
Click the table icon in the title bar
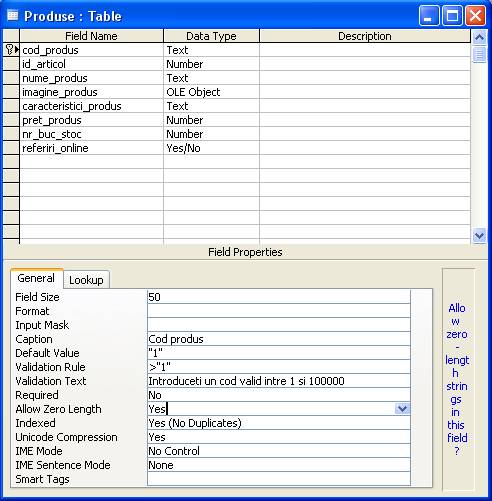point(13,15)
